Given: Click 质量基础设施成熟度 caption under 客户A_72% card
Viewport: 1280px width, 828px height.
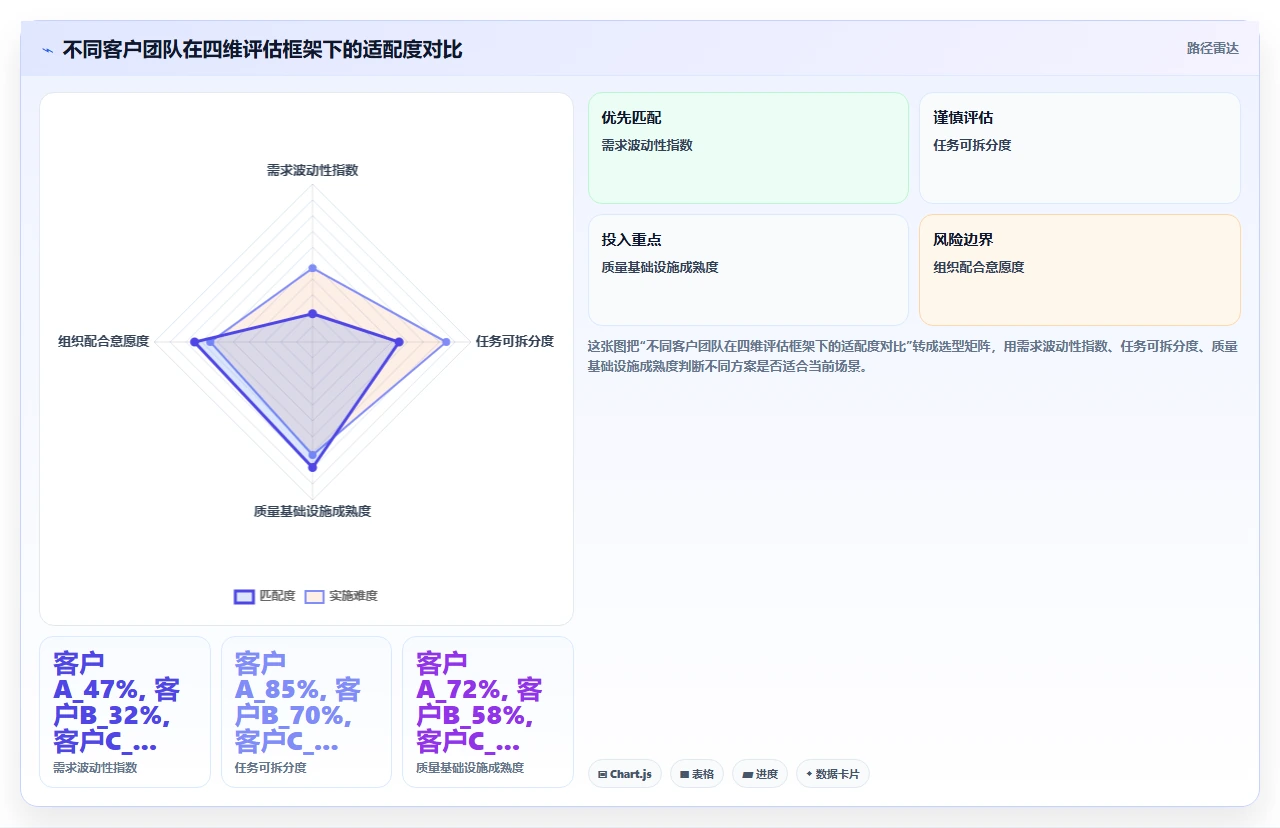Looking at the screenshot, I should pyautogui.click(x=470, y=768).
